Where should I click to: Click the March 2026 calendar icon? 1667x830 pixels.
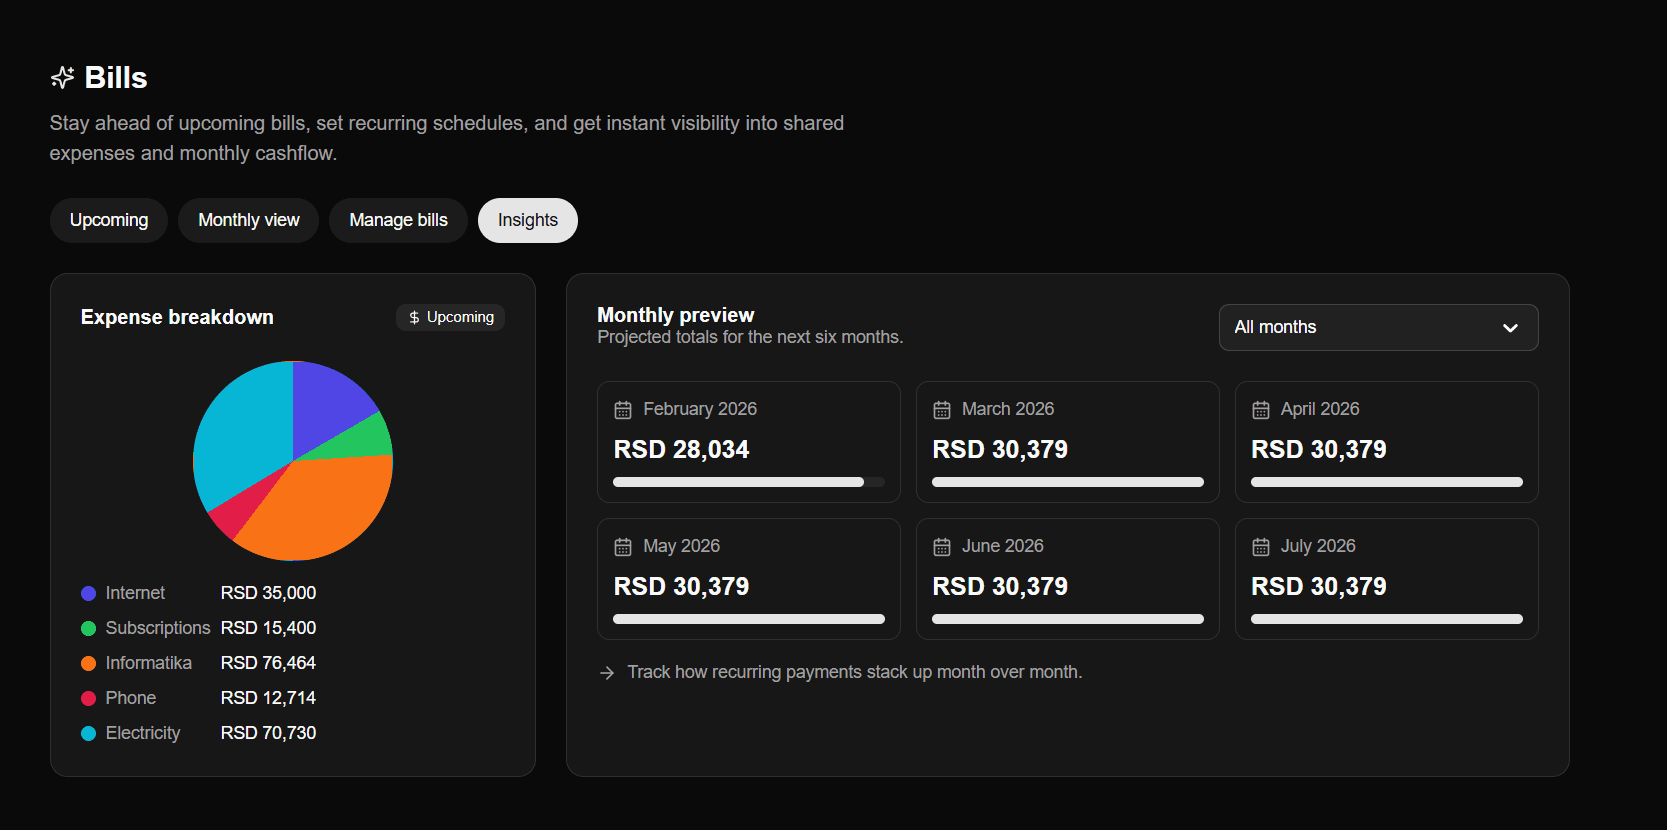click(x=942, y=410)
